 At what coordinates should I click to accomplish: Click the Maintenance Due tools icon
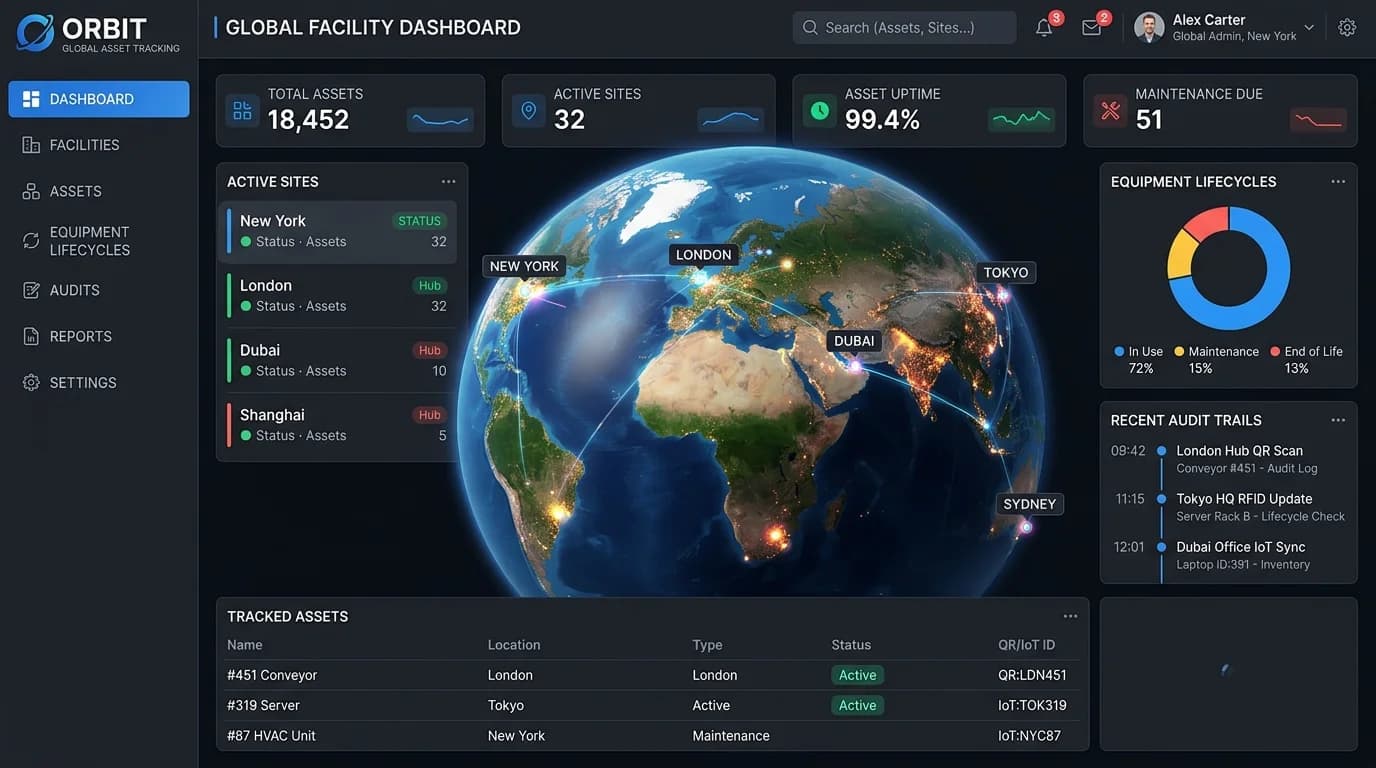click(1110, 110)
